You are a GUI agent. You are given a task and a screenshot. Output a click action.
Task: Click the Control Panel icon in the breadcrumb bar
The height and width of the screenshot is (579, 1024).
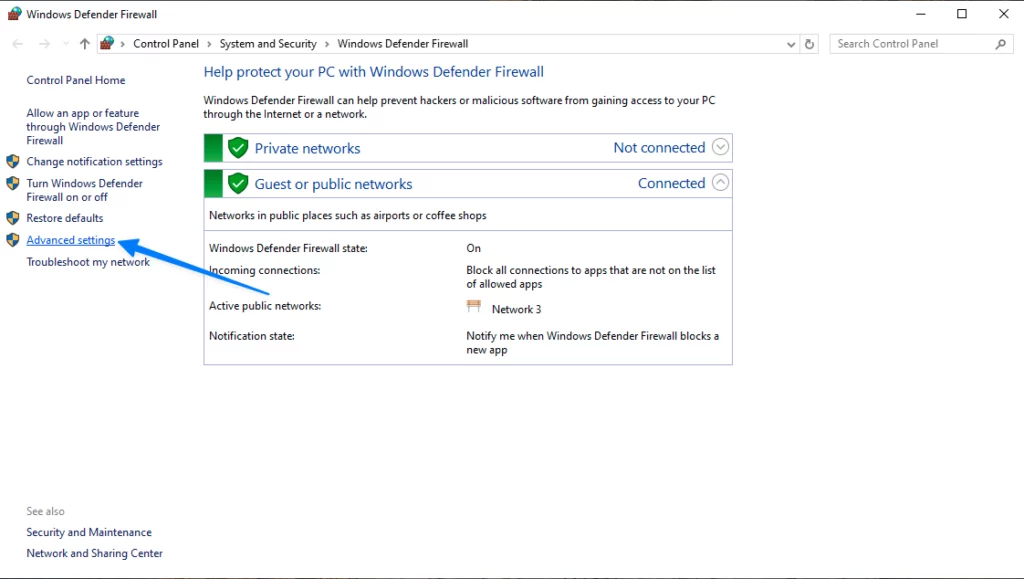tap(107, 43)
